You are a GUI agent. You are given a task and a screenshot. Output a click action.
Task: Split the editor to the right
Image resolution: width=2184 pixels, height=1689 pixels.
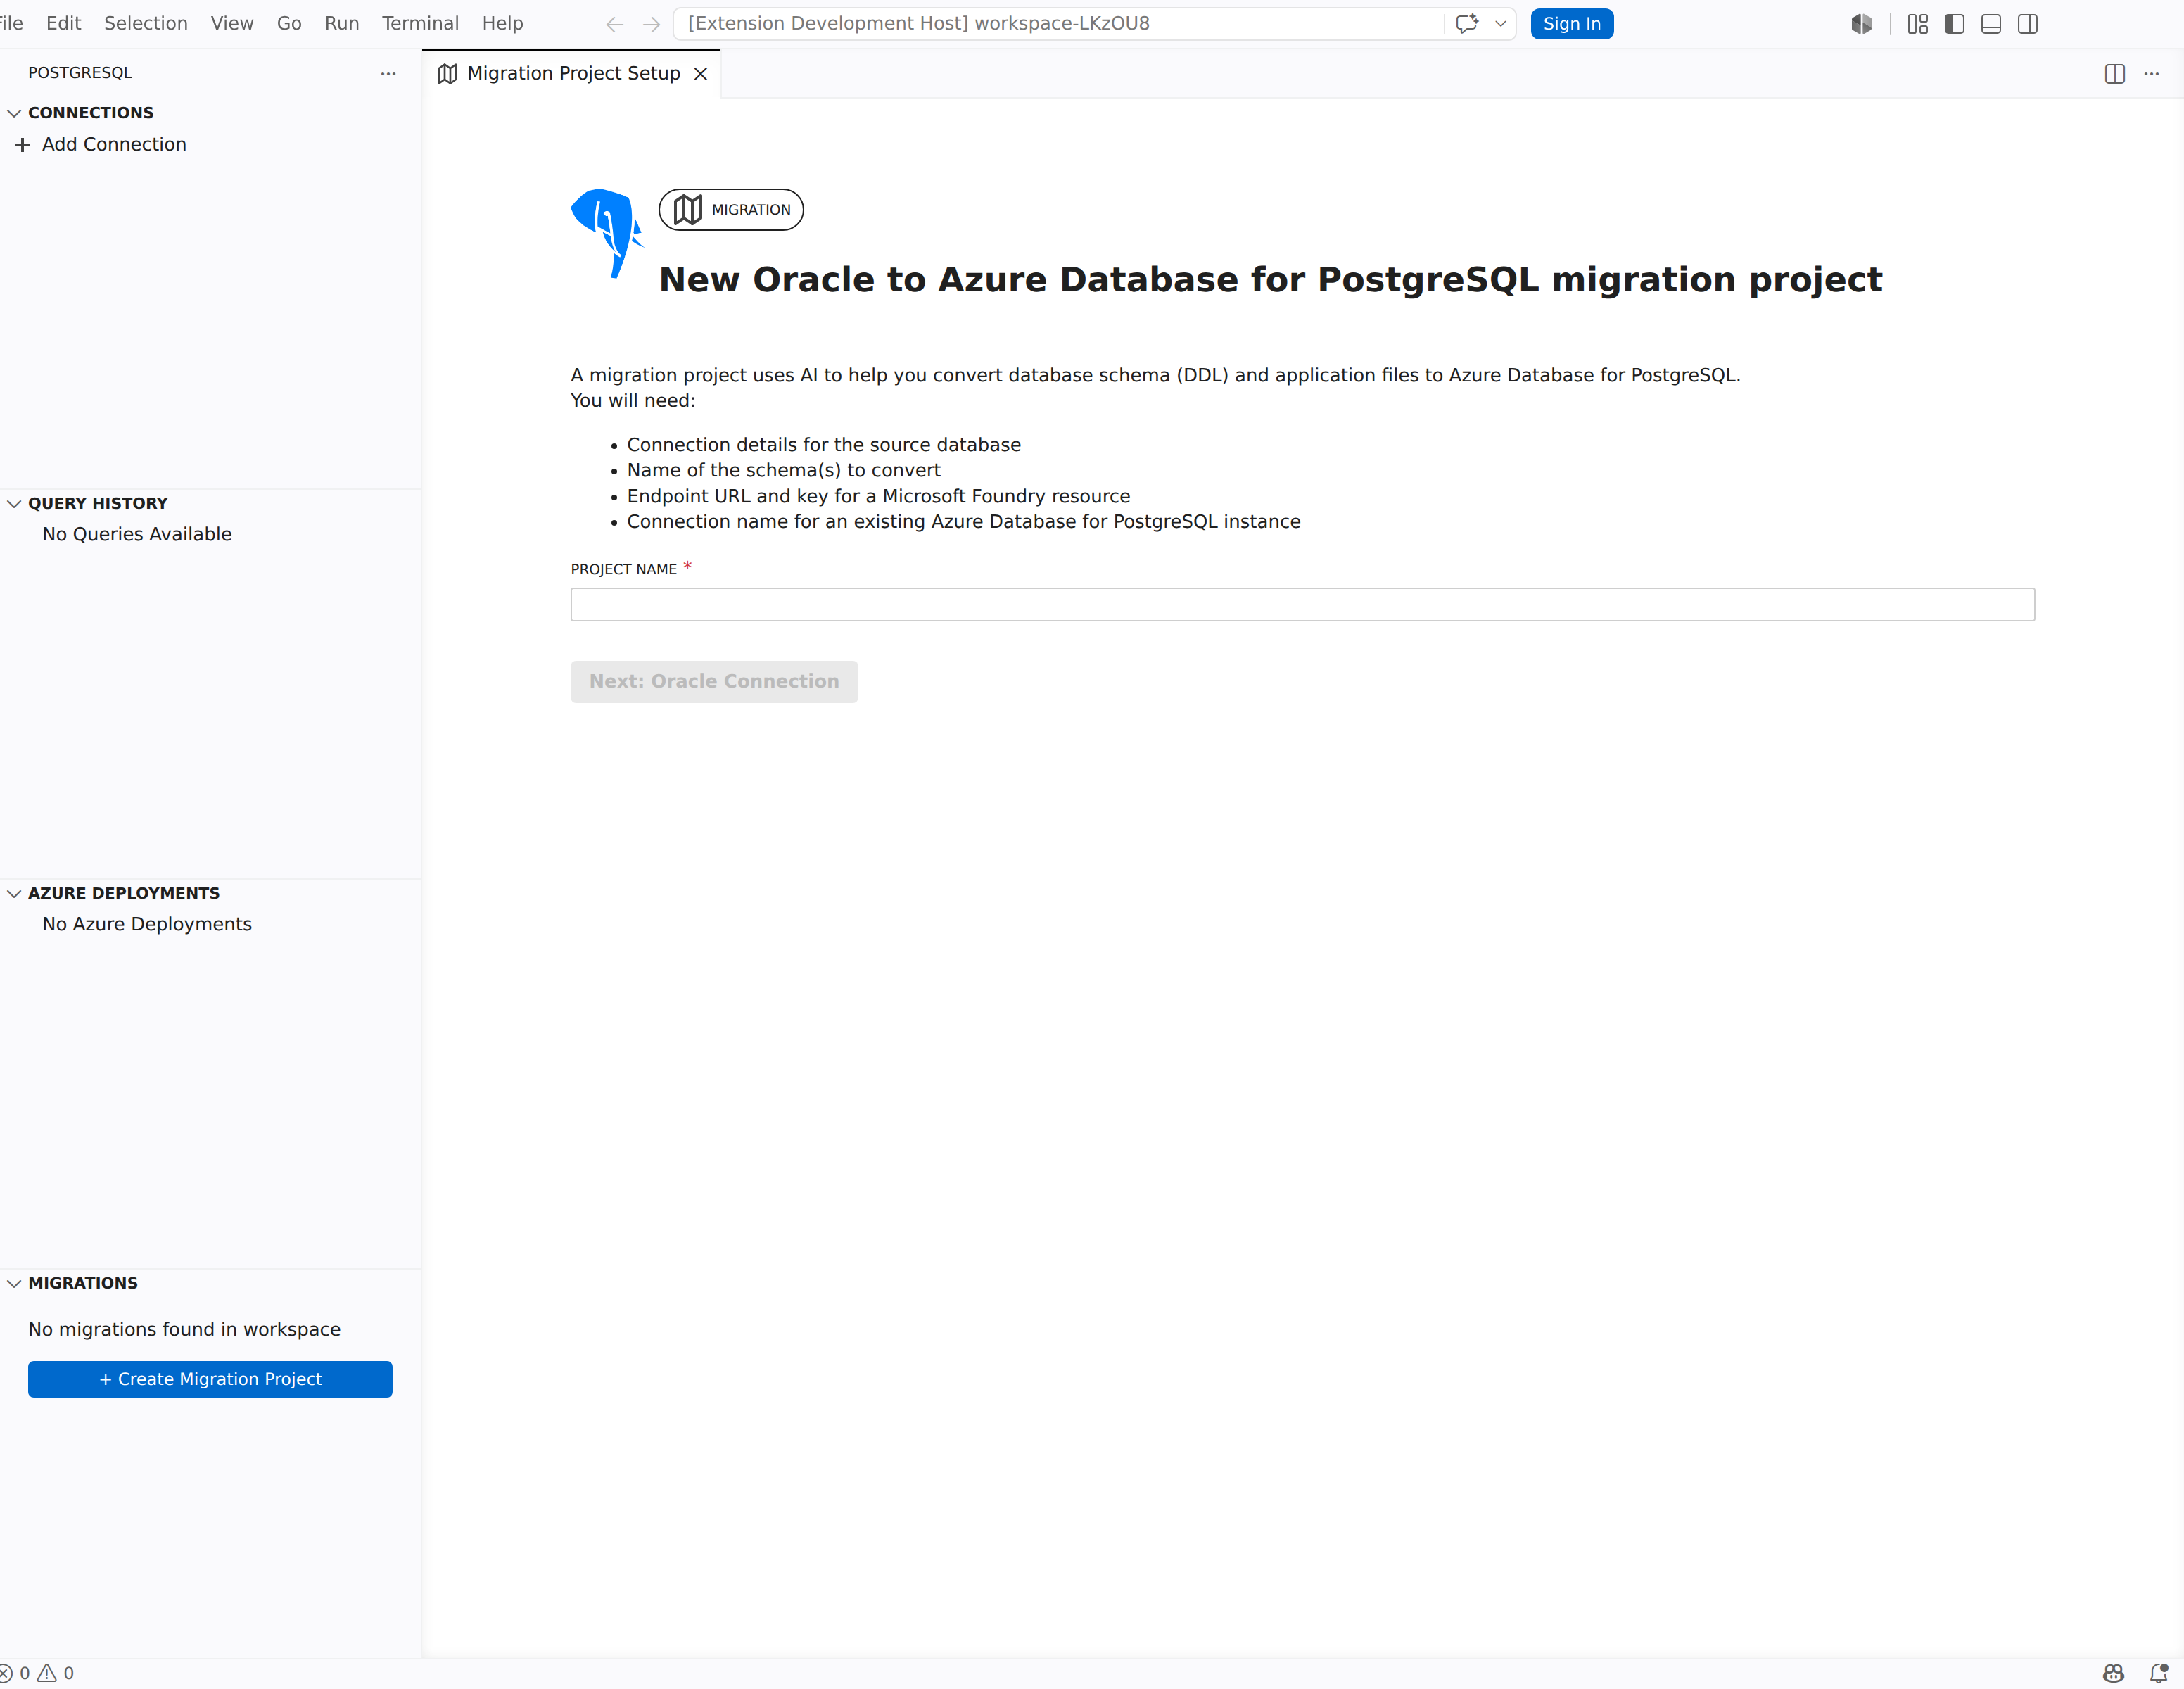point(2115,74)
